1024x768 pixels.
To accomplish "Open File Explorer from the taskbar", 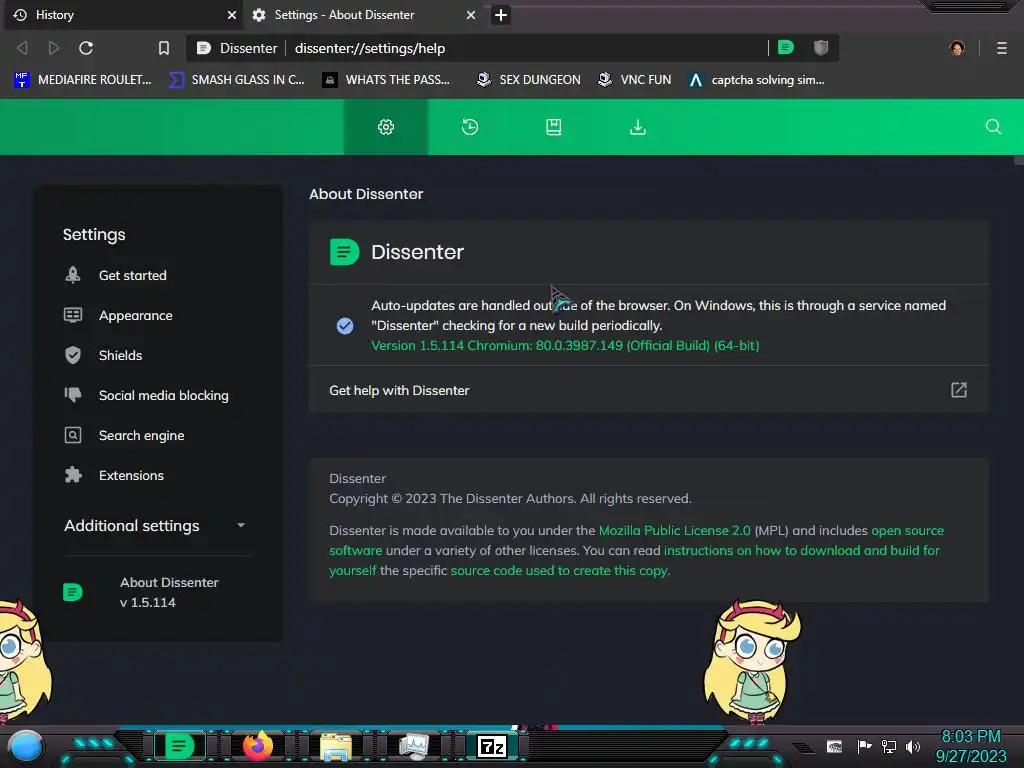I will [336, 746].
